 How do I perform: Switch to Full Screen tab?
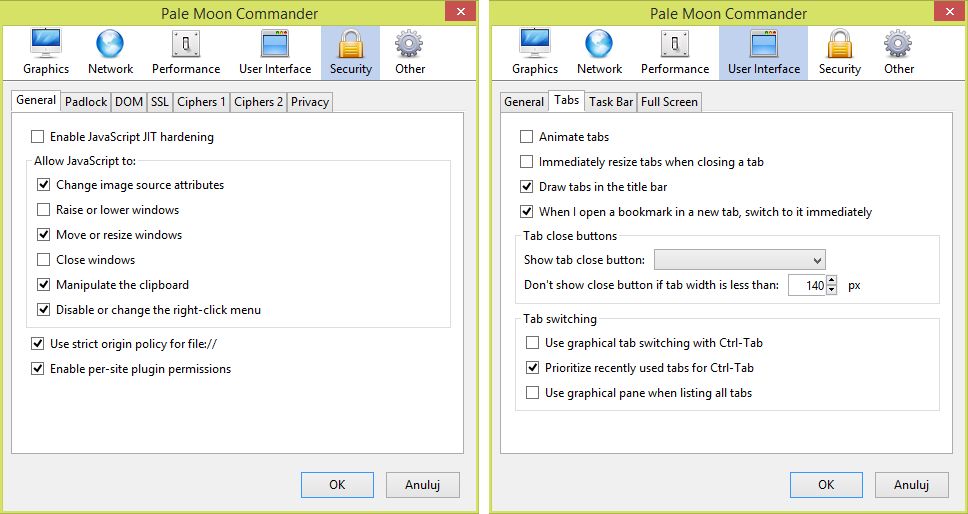click(x=669, y=102)
